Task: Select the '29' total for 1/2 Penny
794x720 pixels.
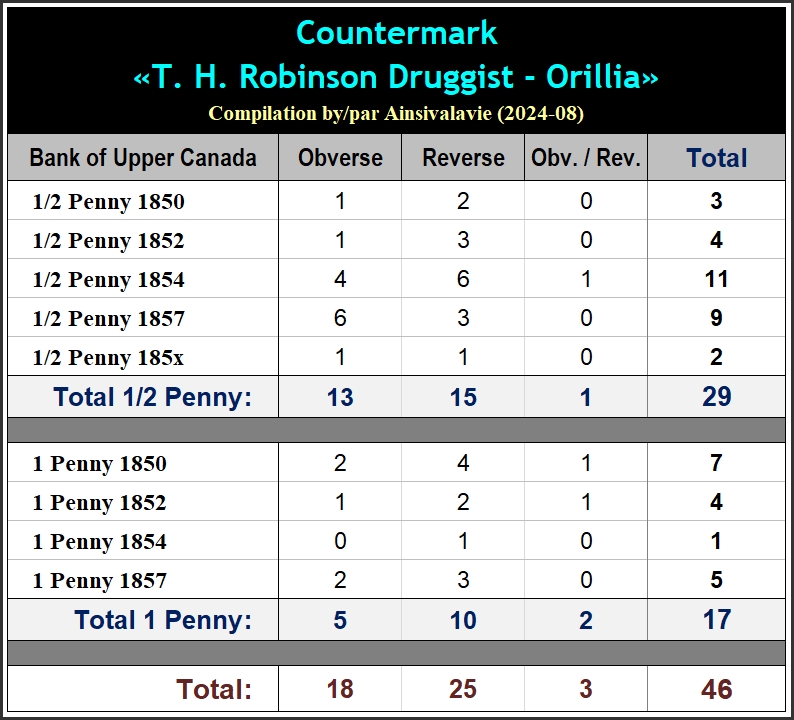Action: 717,396
